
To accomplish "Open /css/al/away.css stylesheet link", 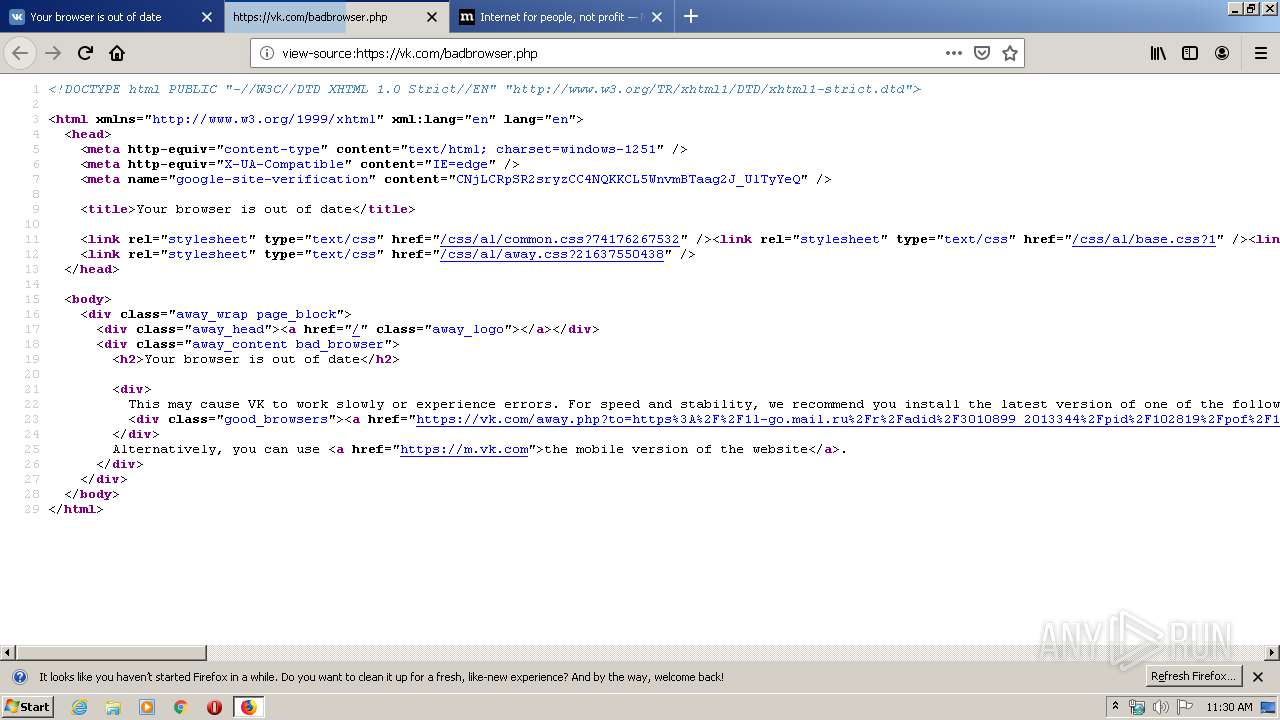I will (551, 254).
